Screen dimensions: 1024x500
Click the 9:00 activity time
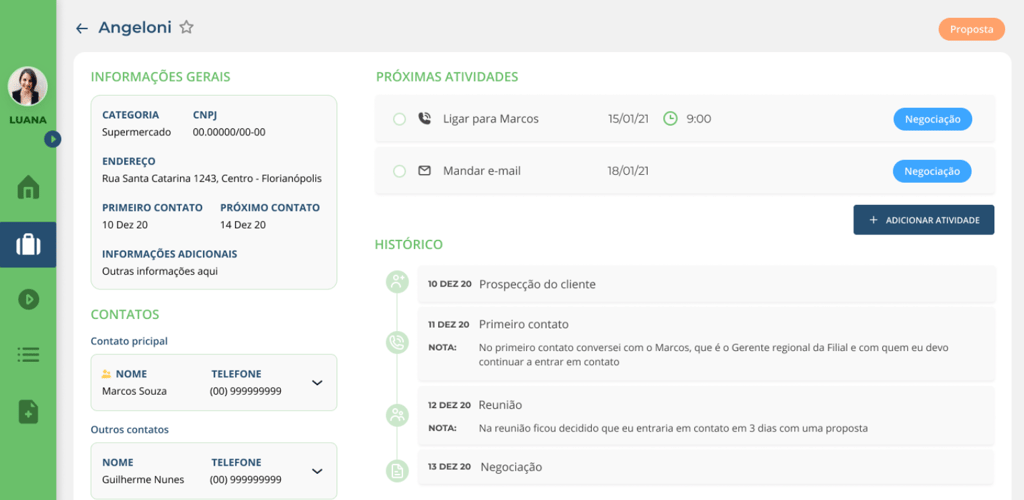[699, 119]
